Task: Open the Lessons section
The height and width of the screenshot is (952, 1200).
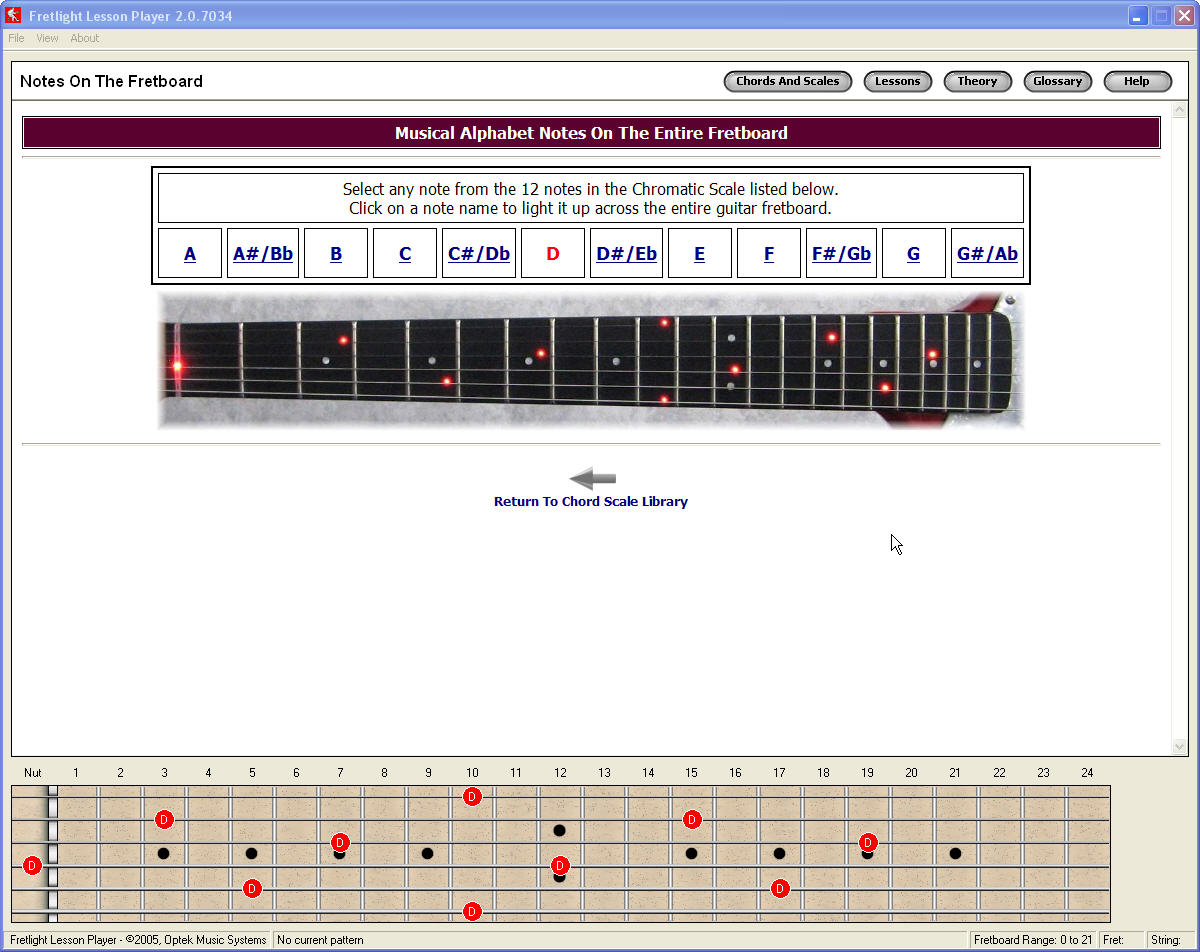Action: tap(898, 81)
